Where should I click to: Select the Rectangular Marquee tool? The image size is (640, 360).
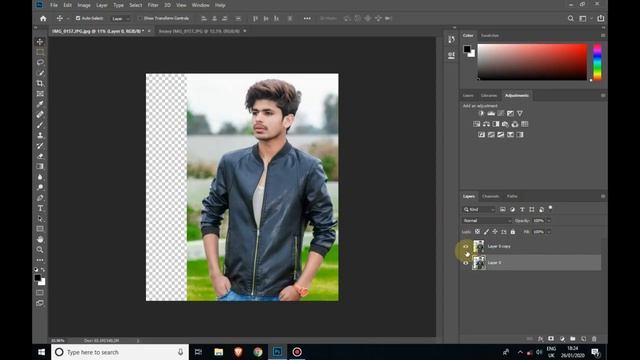coord(40,52)
